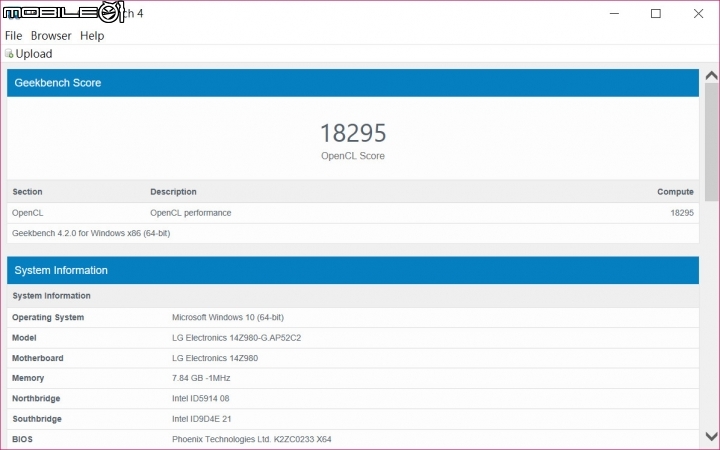This screenshot has width=720, height=450.
Task: Click the 18295 value in Compute column
Action: 682,213
